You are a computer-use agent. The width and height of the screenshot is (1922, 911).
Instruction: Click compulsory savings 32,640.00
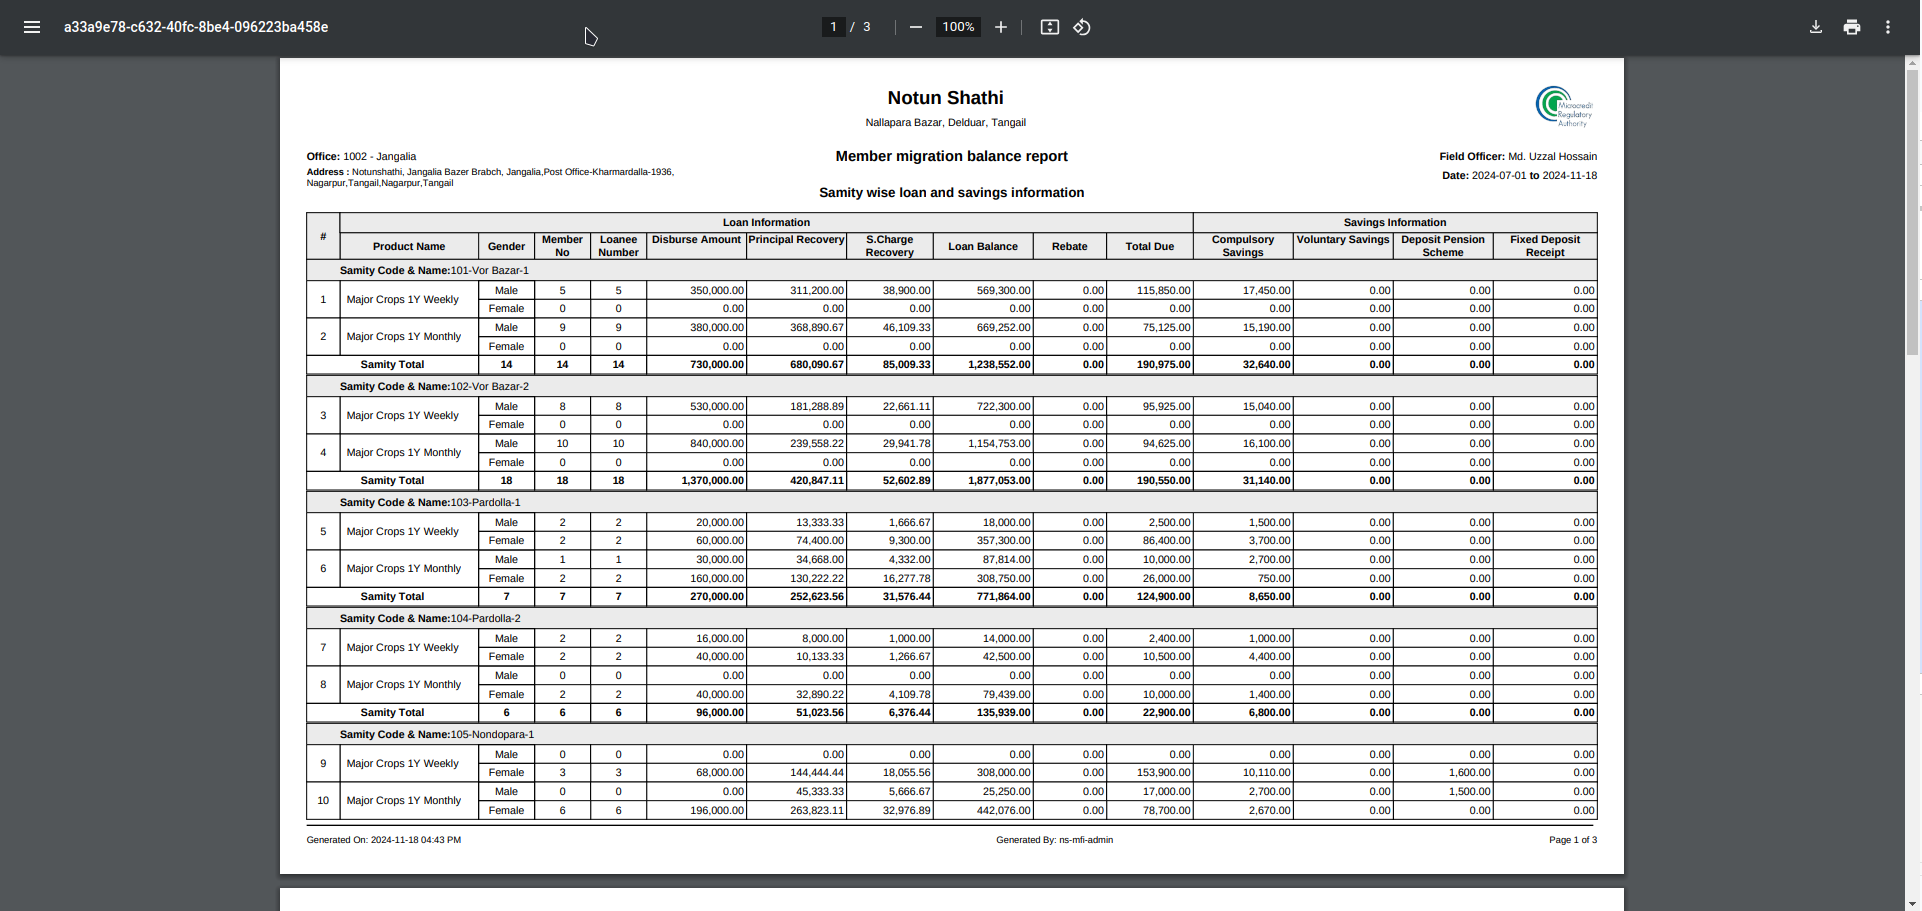[x=1266, y=364]
